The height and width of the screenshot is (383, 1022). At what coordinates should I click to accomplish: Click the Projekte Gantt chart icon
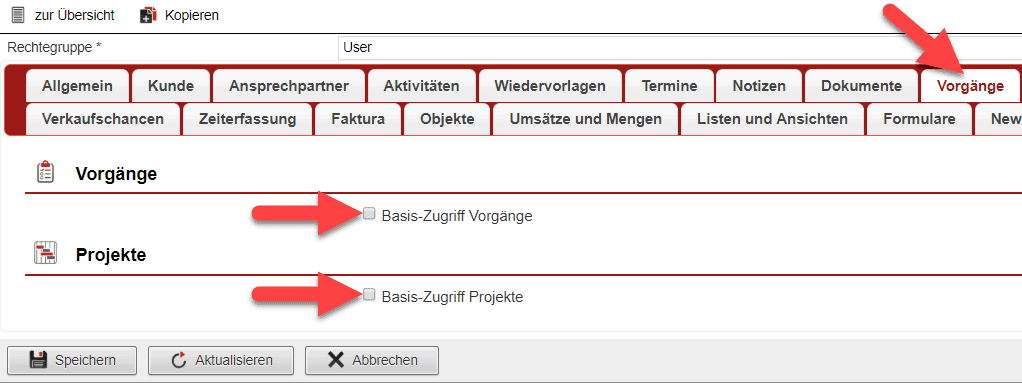tap(46, 253)
